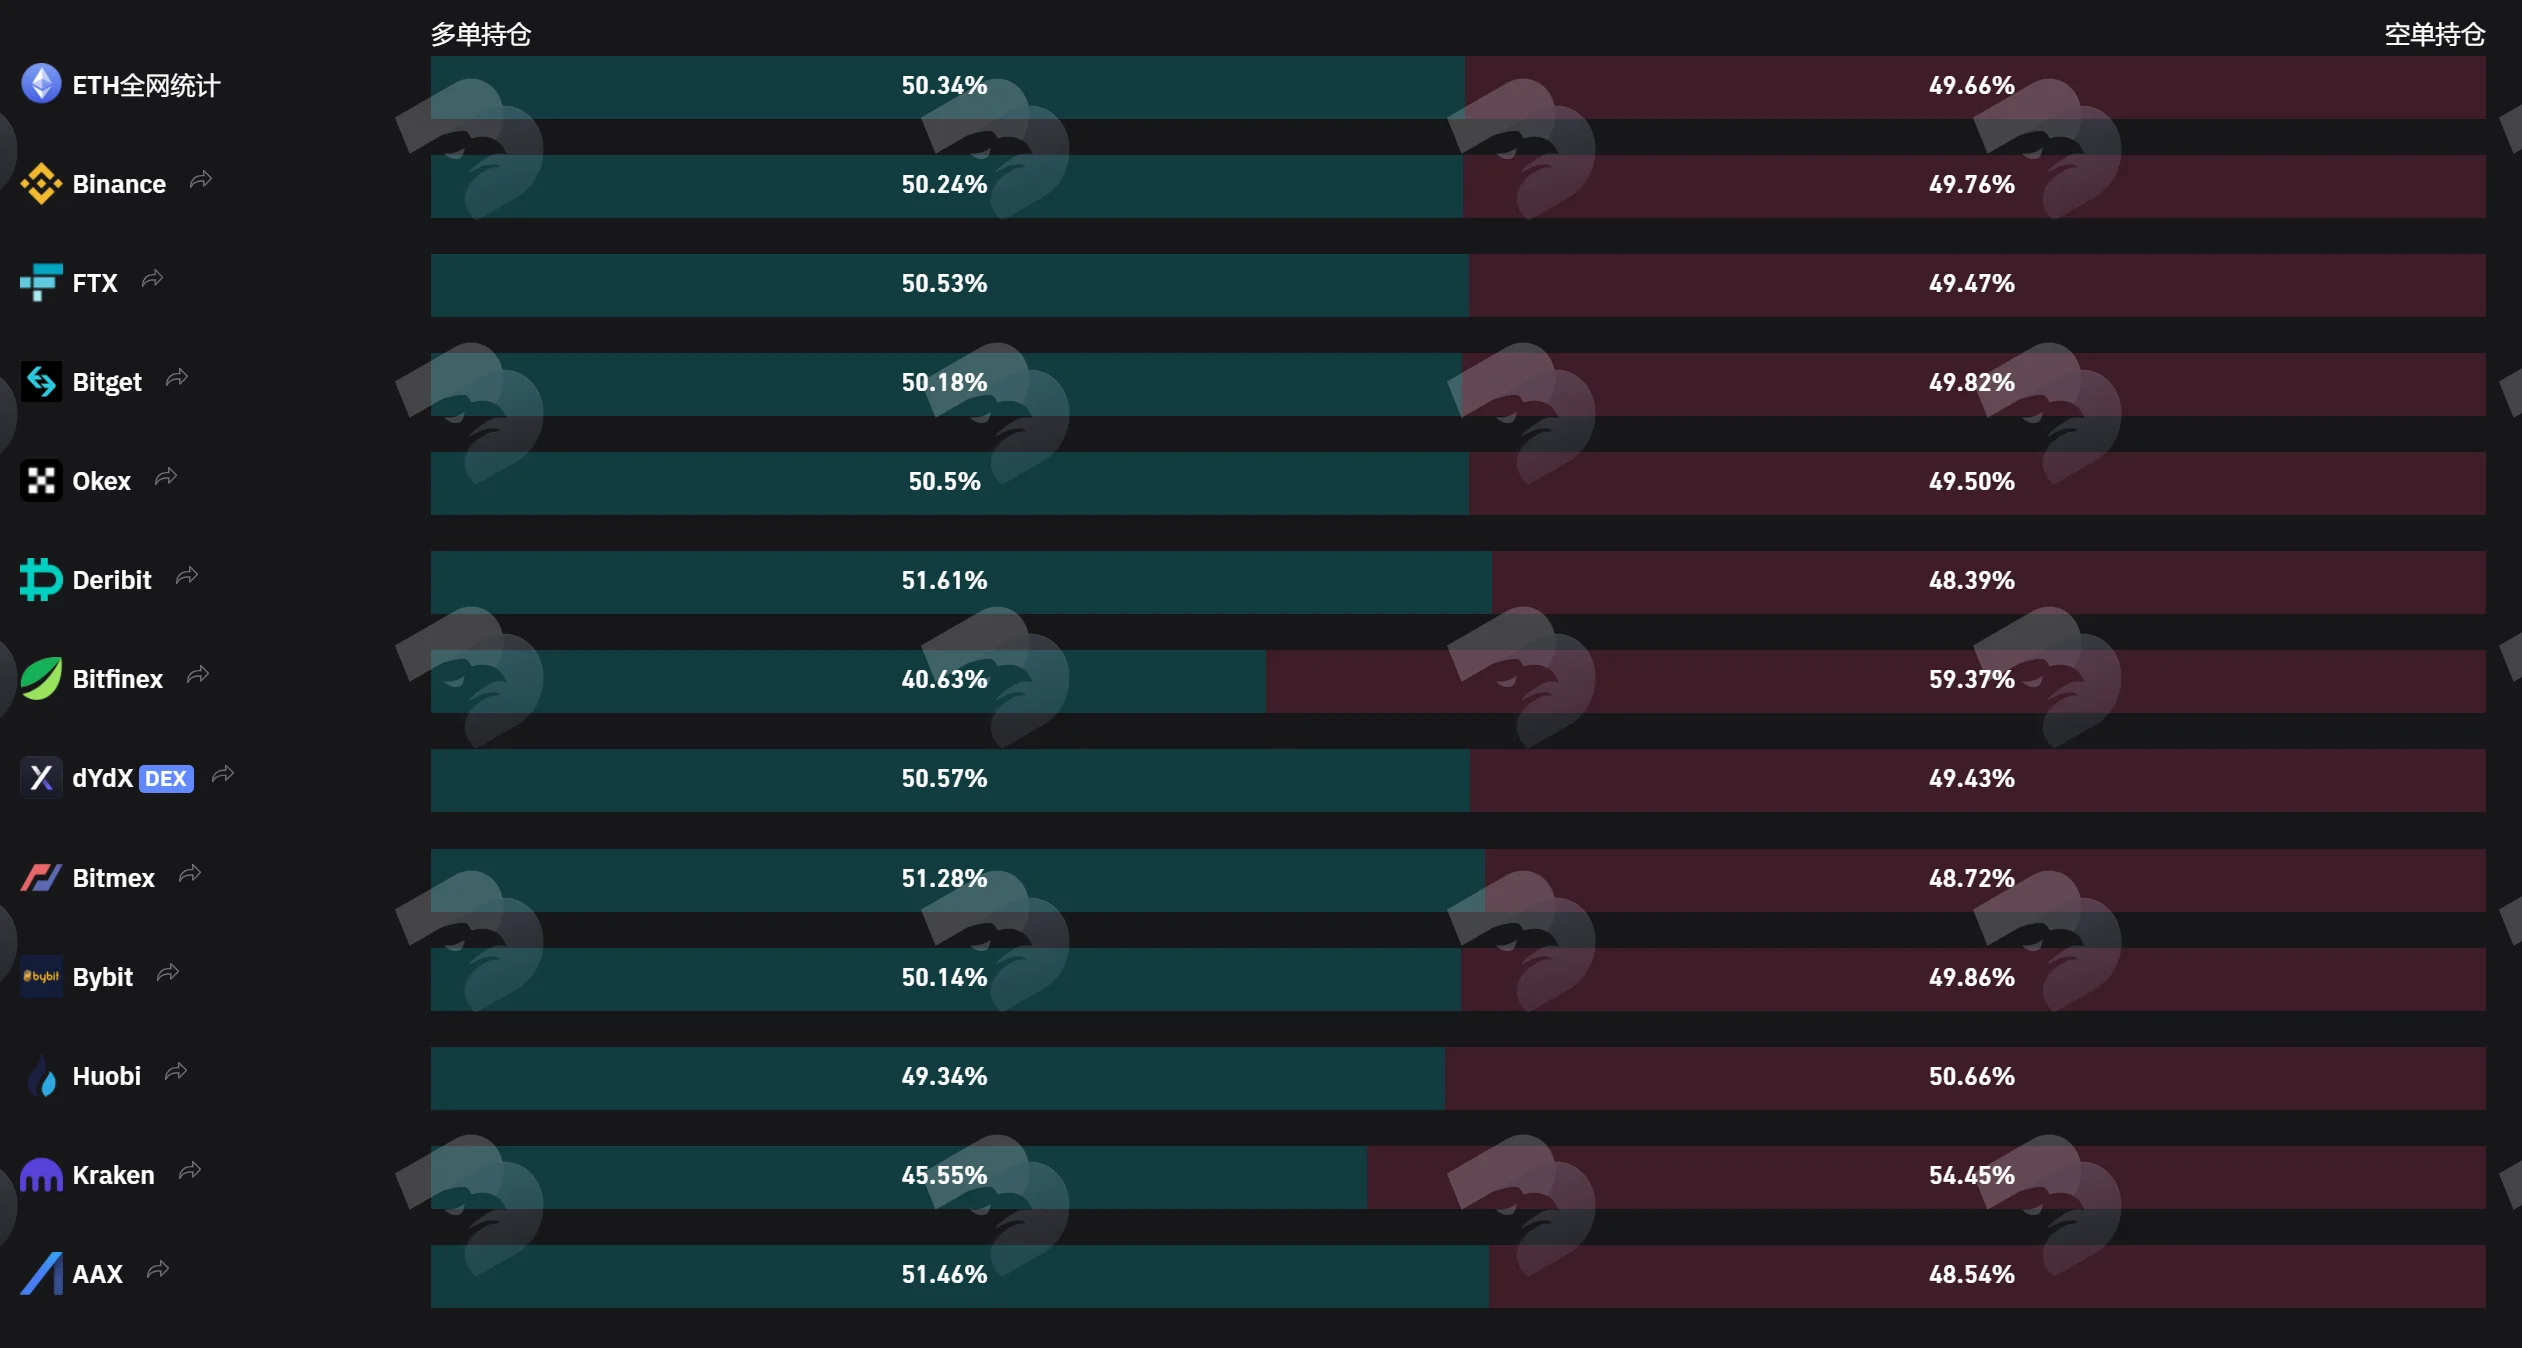Click the Bybit exchange label
This screenshot has height=1348, width=2522.
tap(103, 977)
